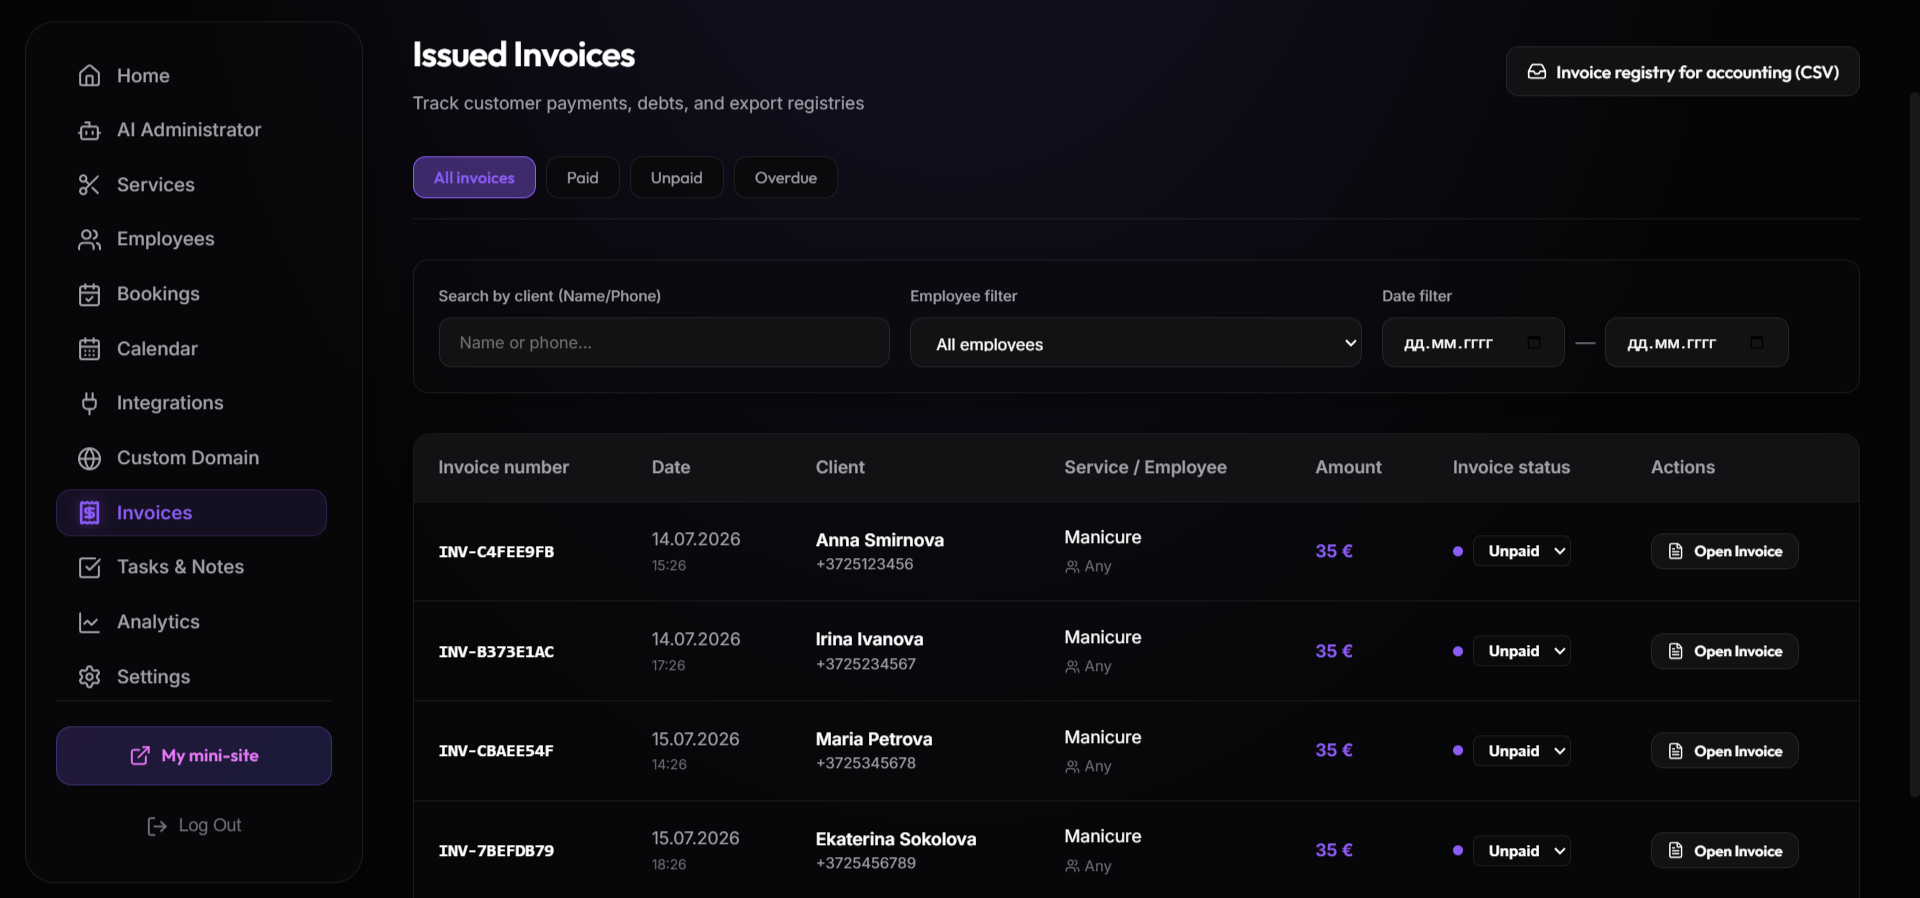Open Integrations from sidebar label

tap(170, 403)
